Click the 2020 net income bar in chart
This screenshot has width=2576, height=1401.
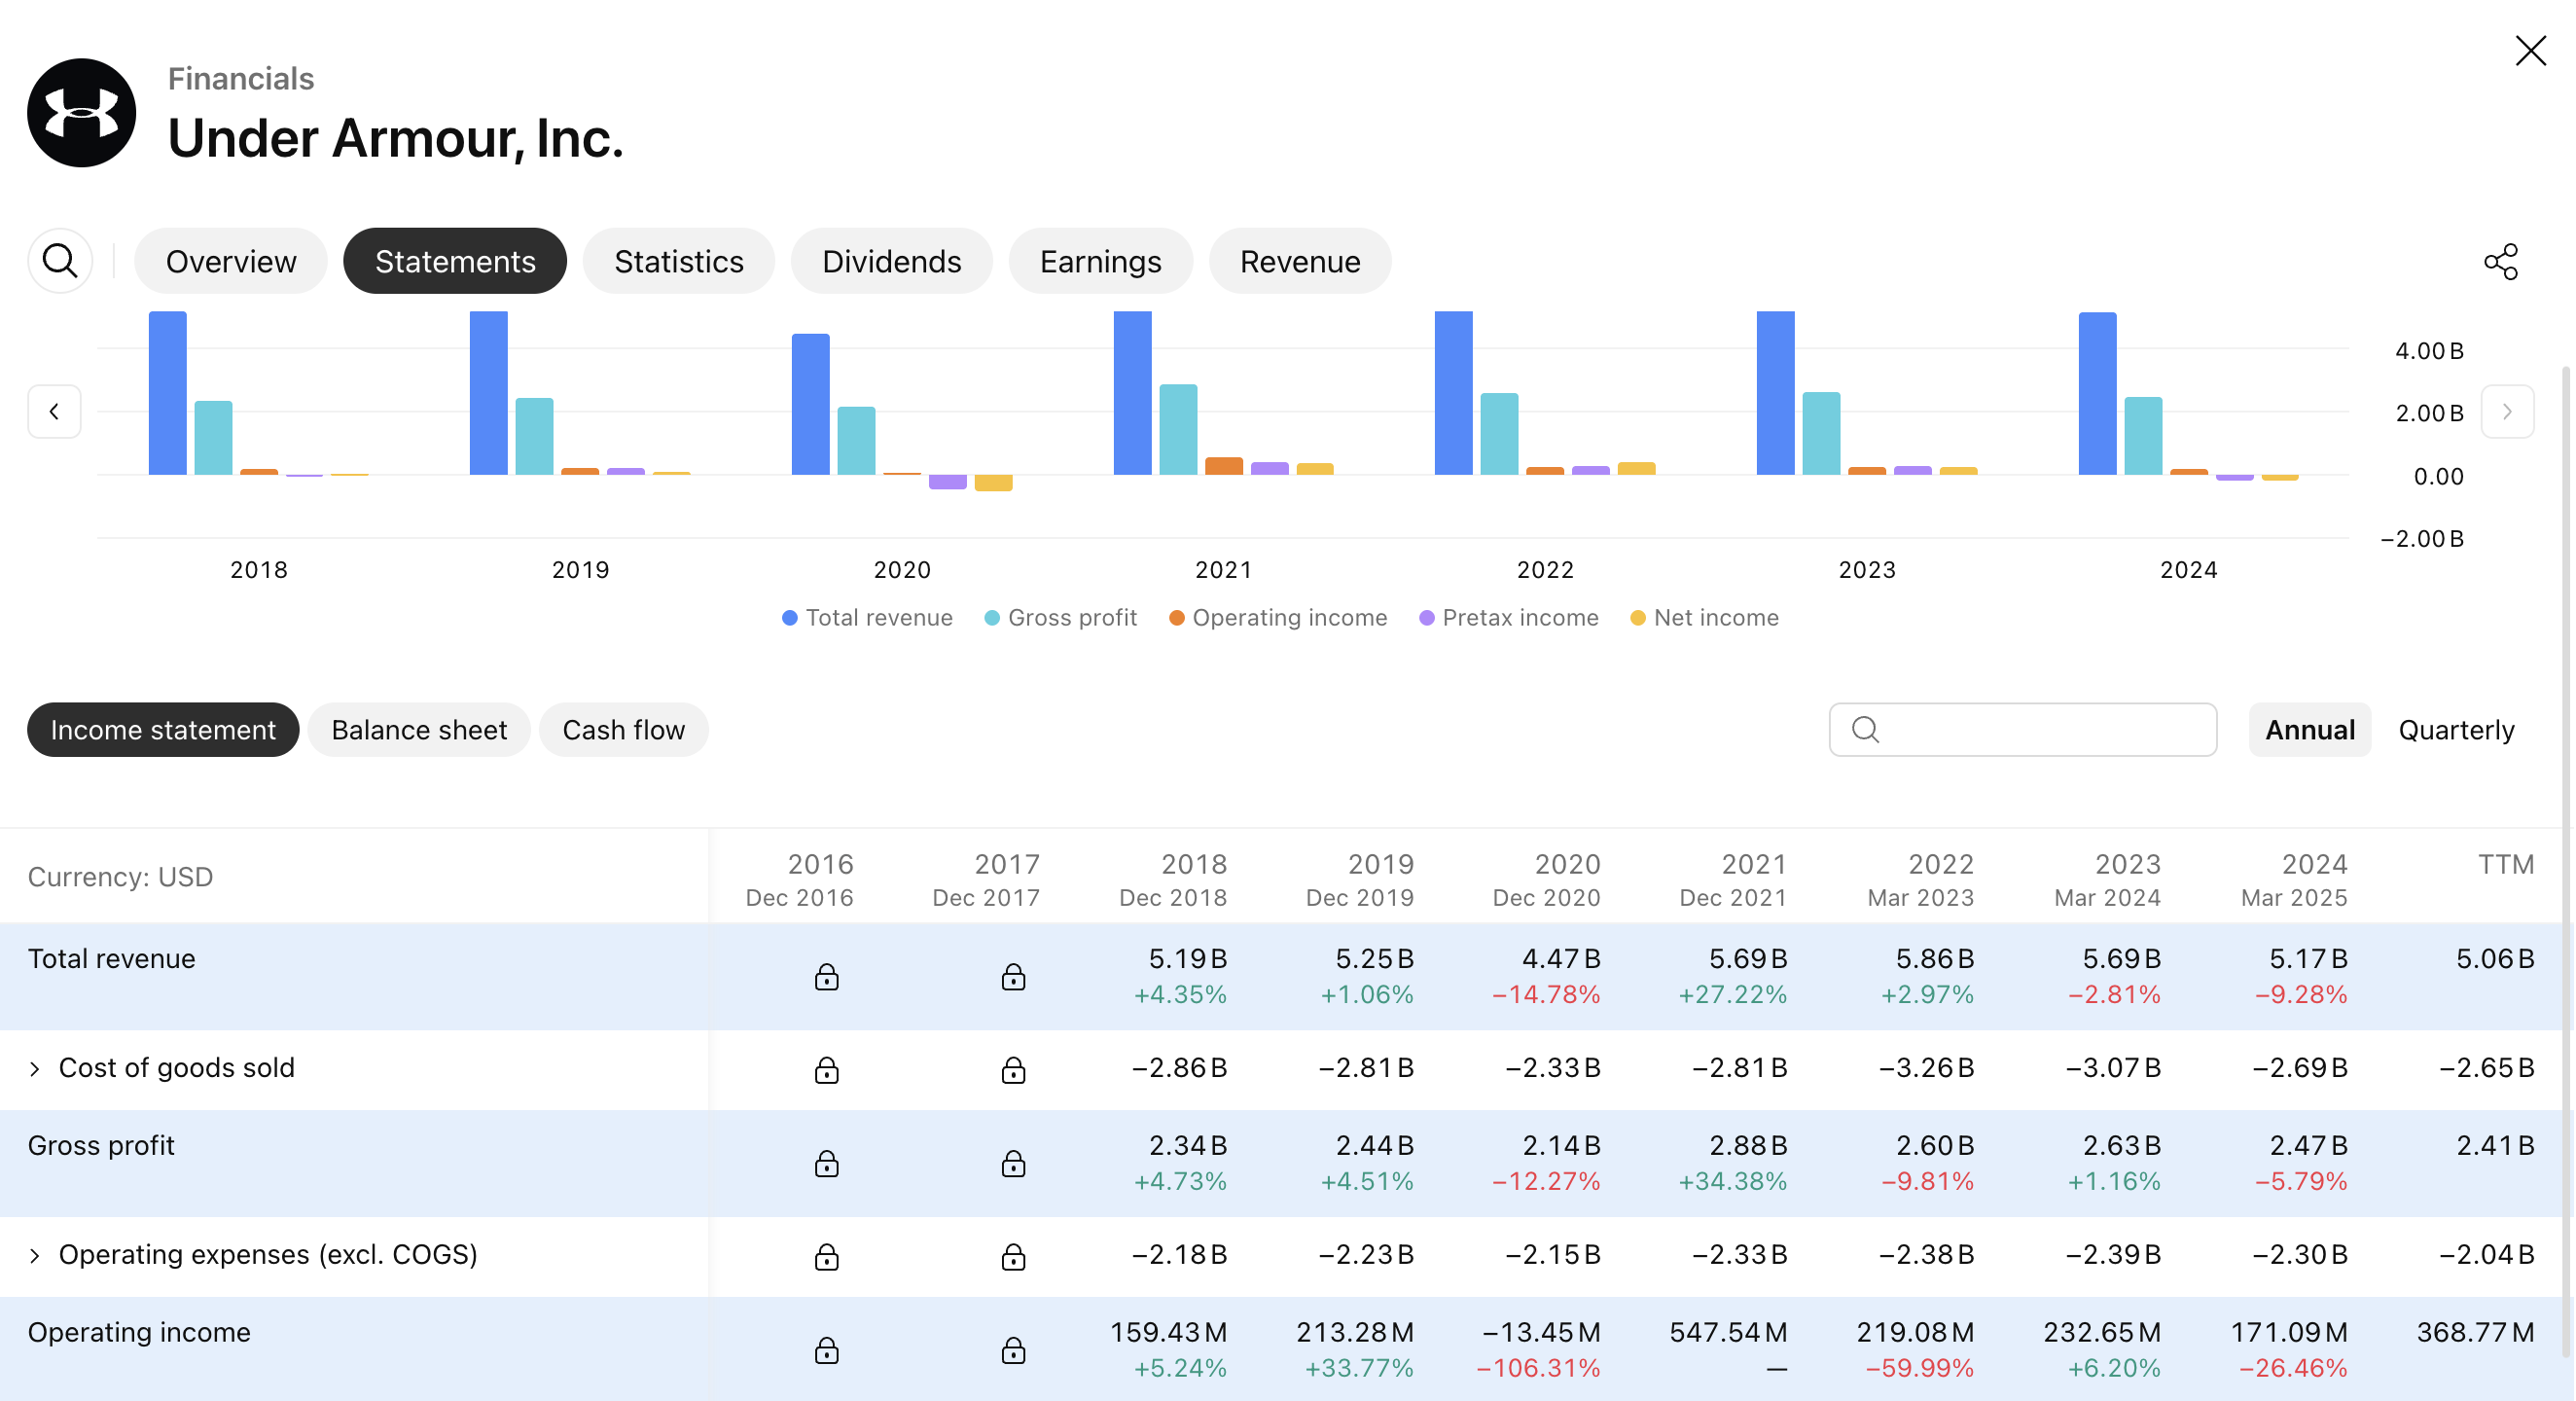[993, 483]
